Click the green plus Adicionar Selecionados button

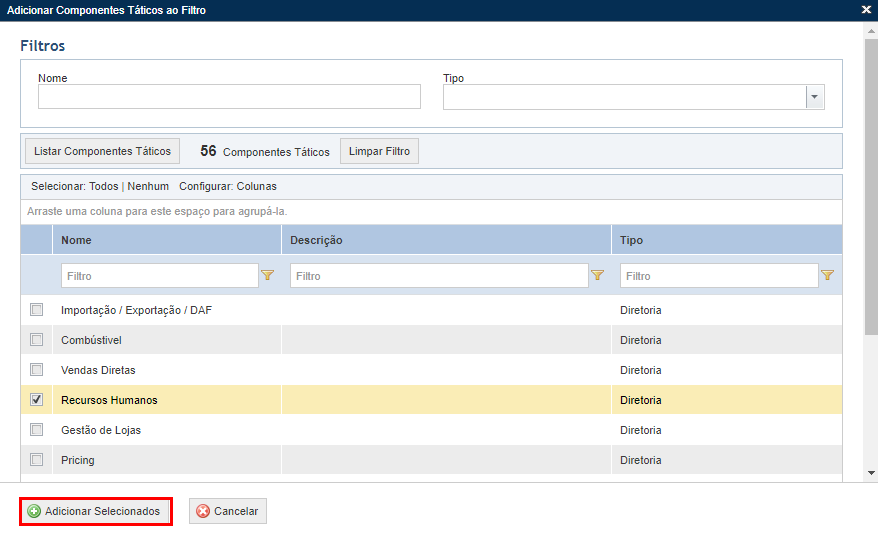(x=96, y=511)
